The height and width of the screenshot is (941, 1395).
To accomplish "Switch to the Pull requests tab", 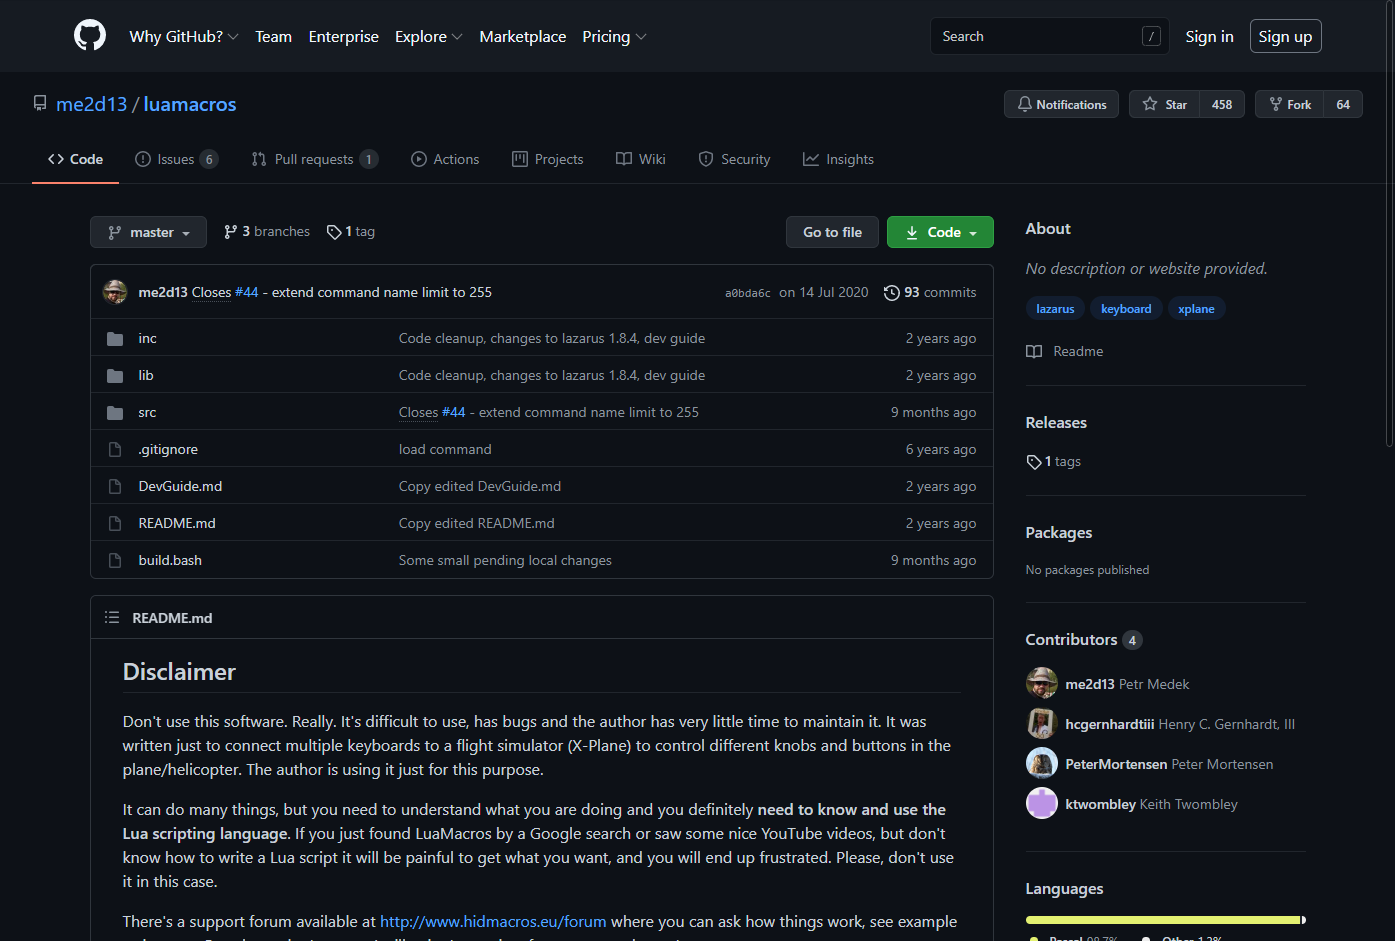I will [315, 159].
